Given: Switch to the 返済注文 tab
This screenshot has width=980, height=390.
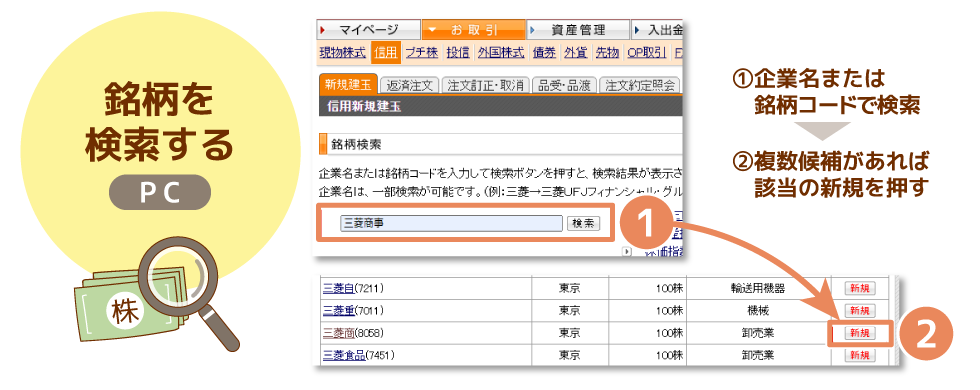Looking at the screenshot, I should coord(409,86).
